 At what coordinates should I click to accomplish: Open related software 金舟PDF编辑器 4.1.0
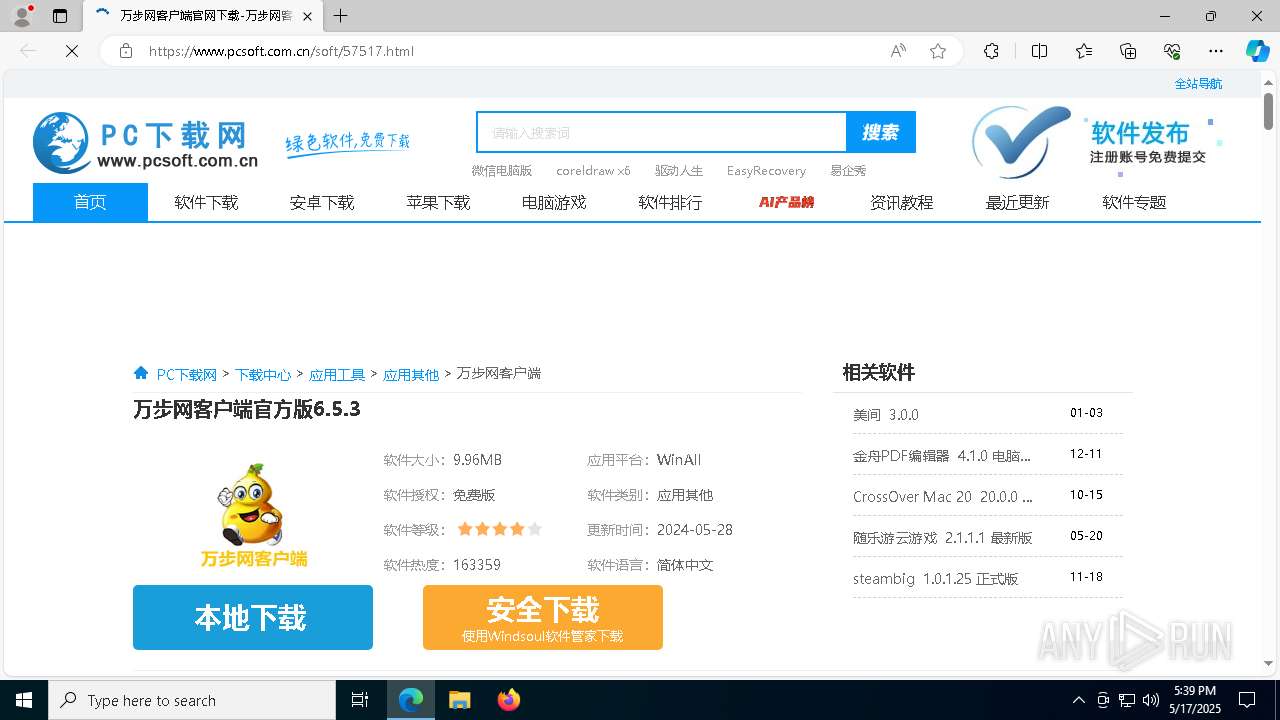(x=942, y=455)
